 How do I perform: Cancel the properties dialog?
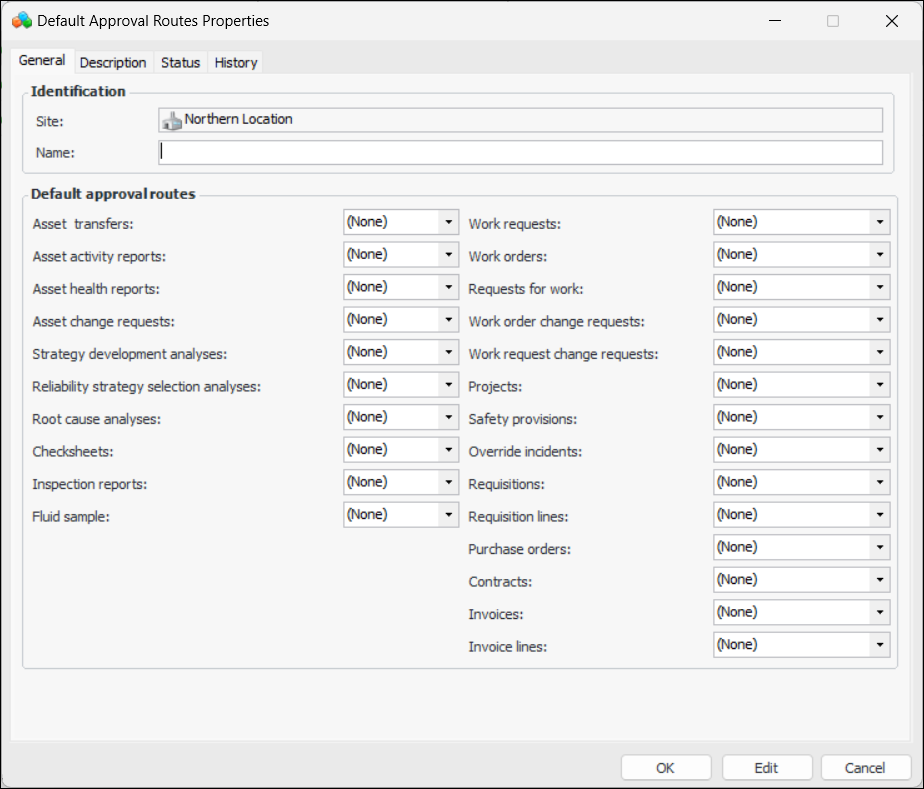(x=865, y=768)
